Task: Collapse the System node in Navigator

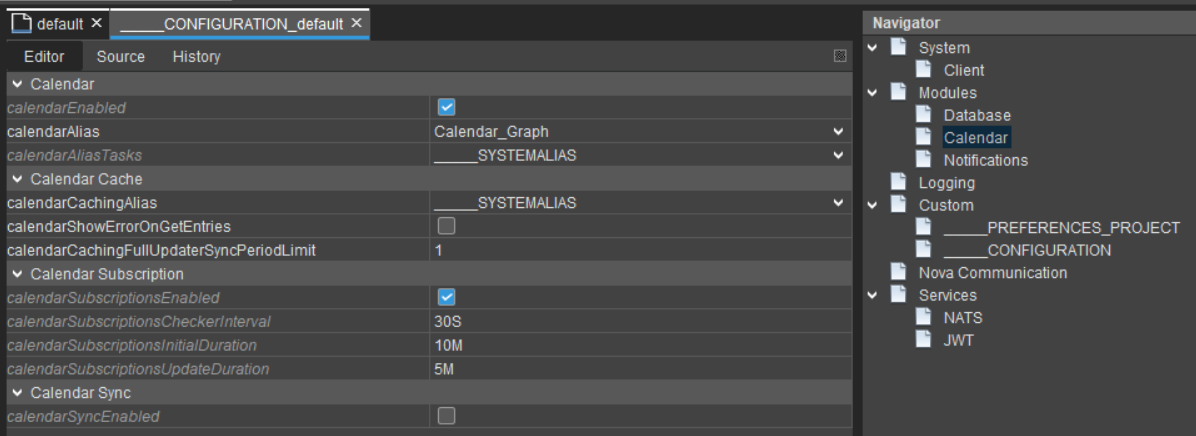Action: (873, 47)
